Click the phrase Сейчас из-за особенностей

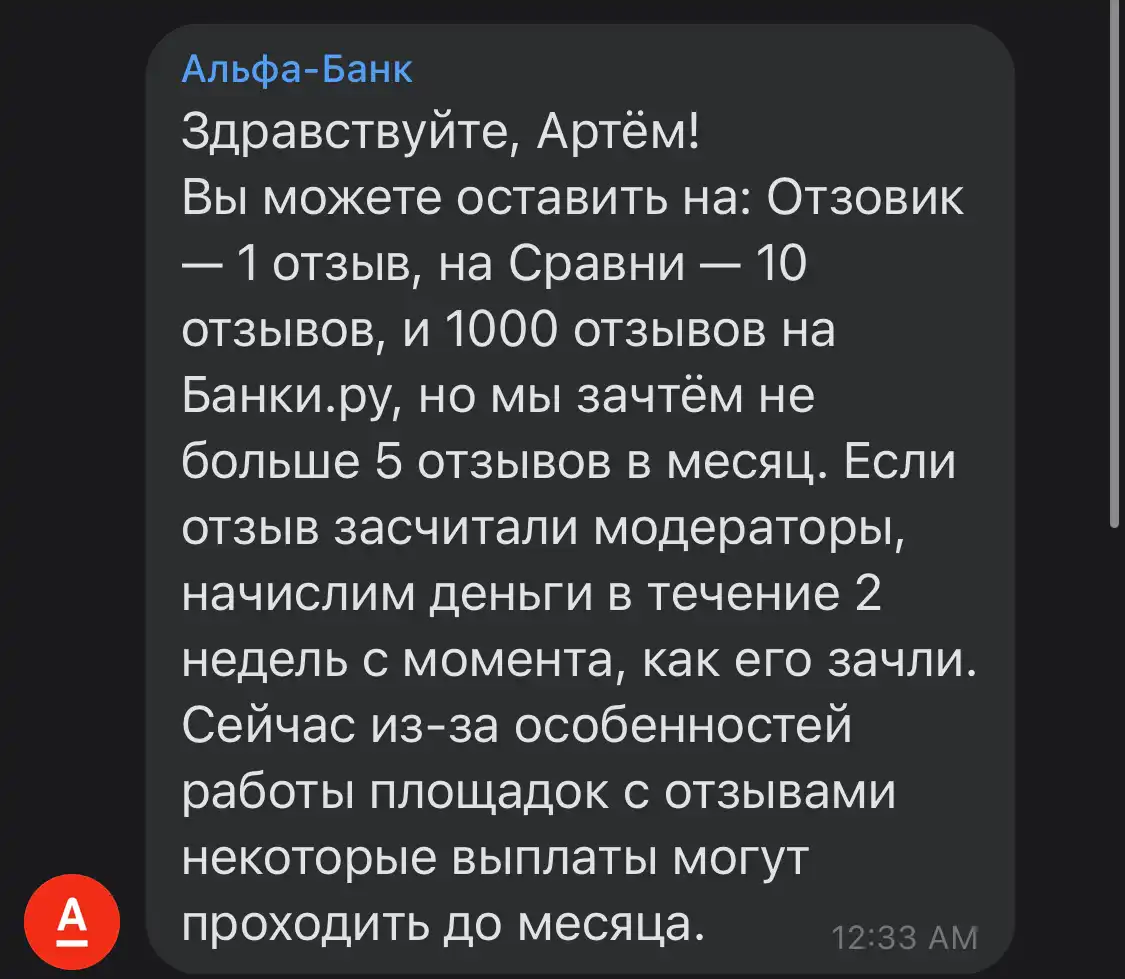(517, 725)
